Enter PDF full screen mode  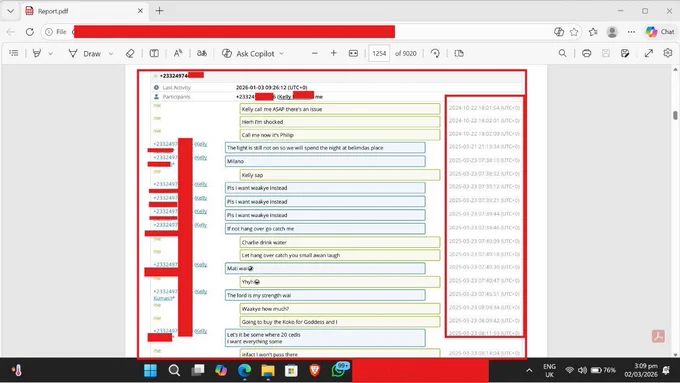point(649,53)
